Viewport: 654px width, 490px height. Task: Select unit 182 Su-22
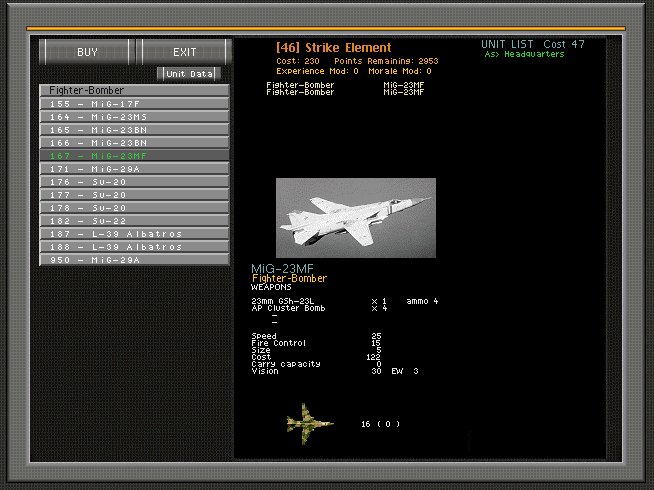coord(134,220)
